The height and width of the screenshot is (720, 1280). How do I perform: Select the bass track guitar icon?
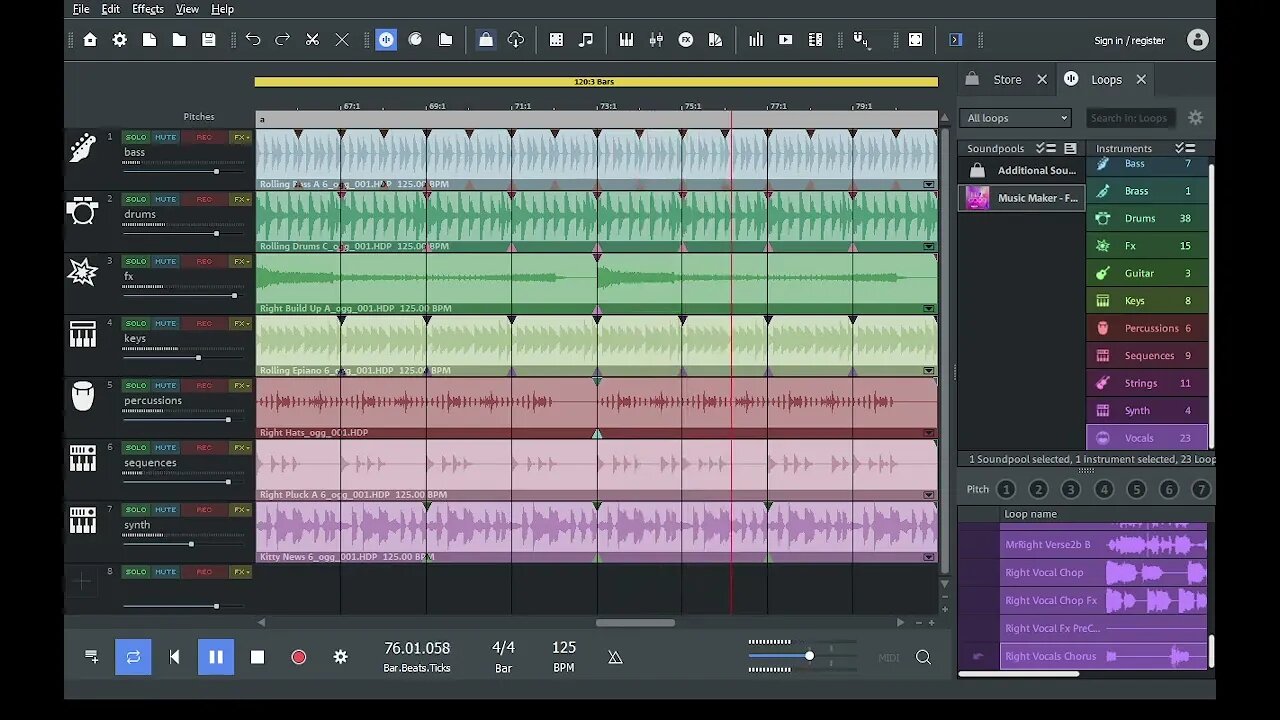coord(82,148)
